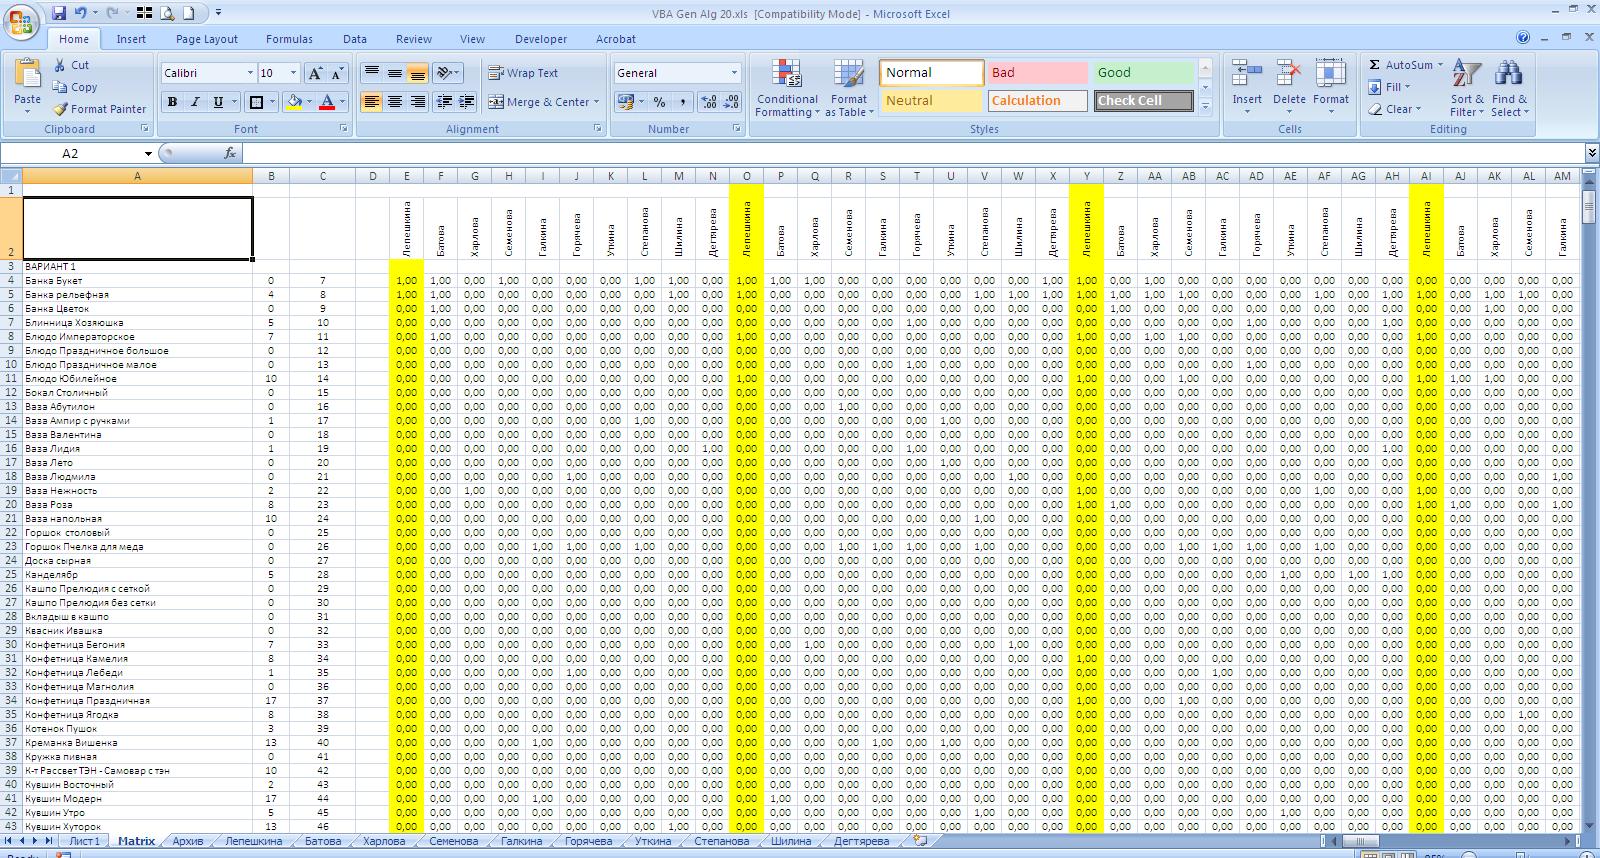Open Print Preview from Quick Access

coord(166,13)
